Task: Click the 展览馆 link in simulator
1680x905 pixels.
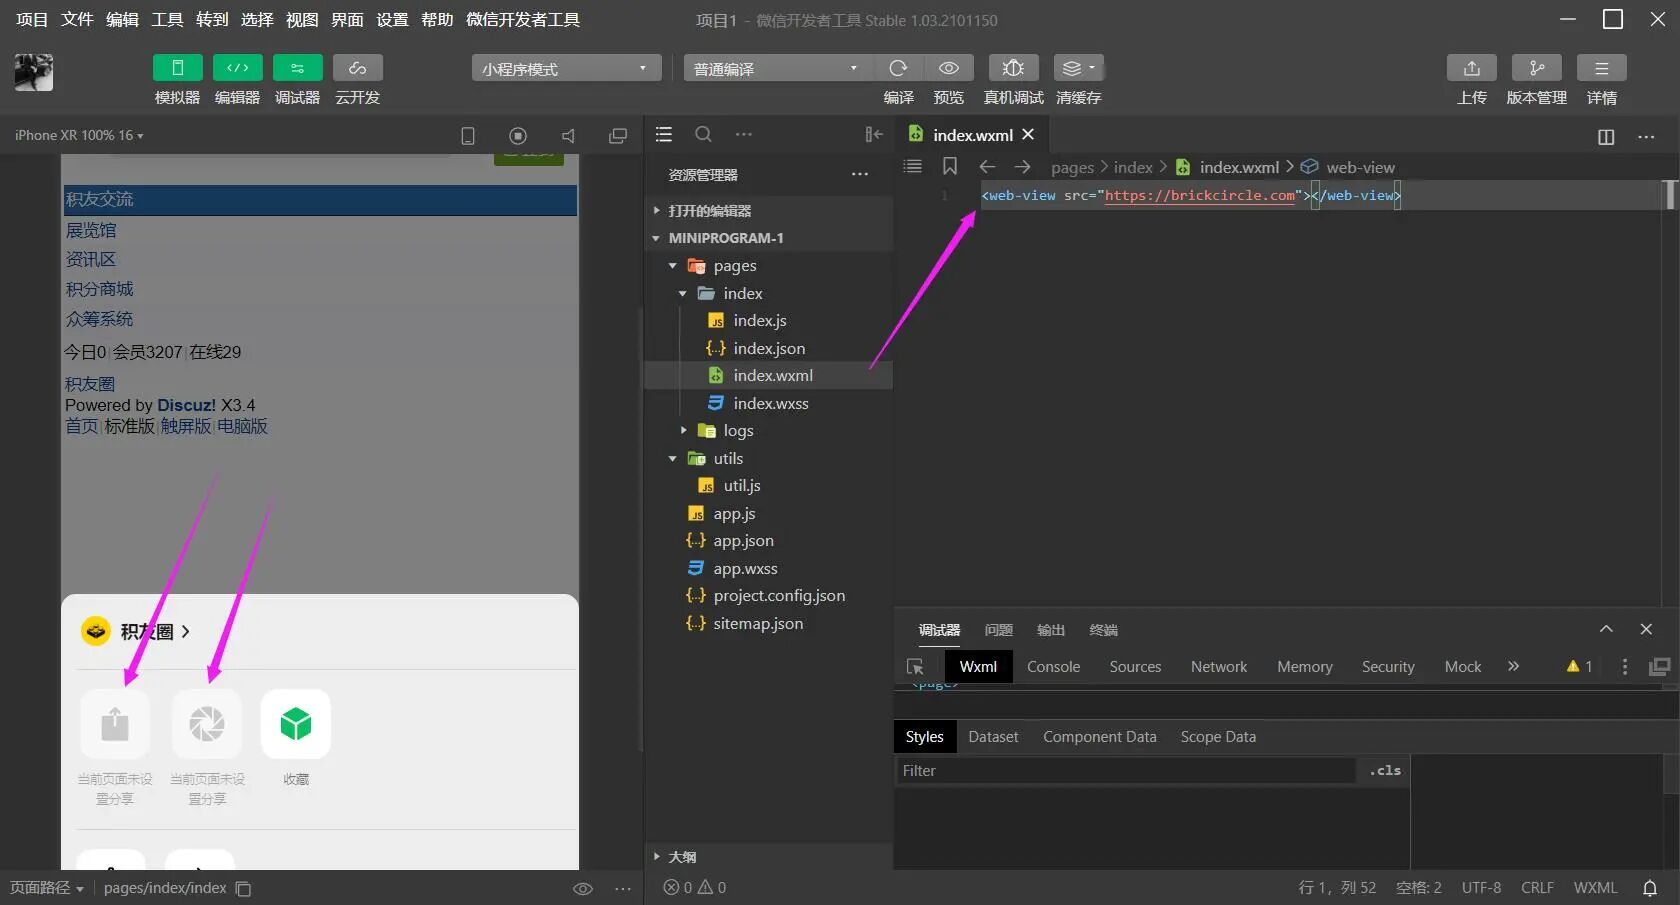Action: click(x=91, y=230)
